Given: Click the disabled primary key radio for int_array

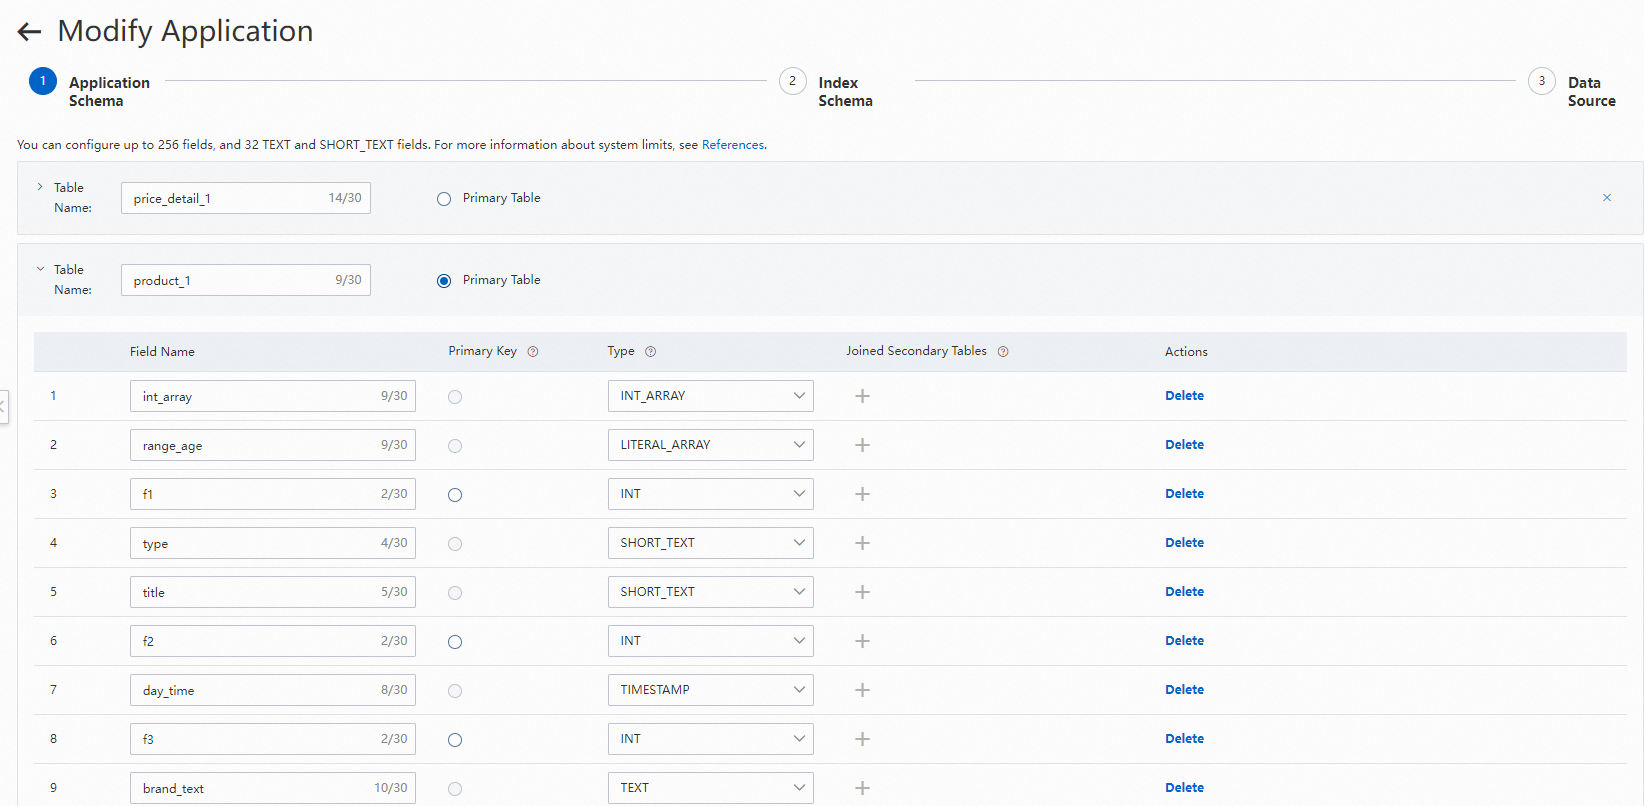Looking at the screenshot, I should tap(455, 397).
